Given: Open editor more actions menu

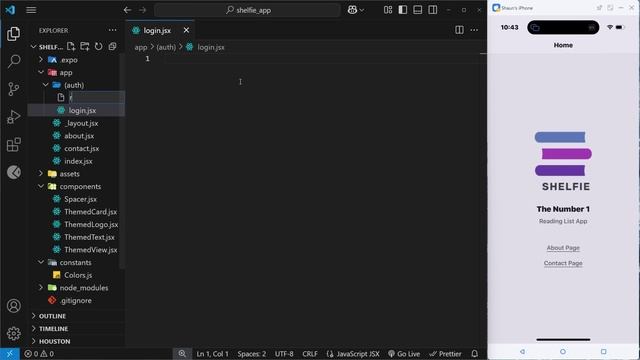Looking at the screenshot, I should pyautogui.click(x=474, y=30).
